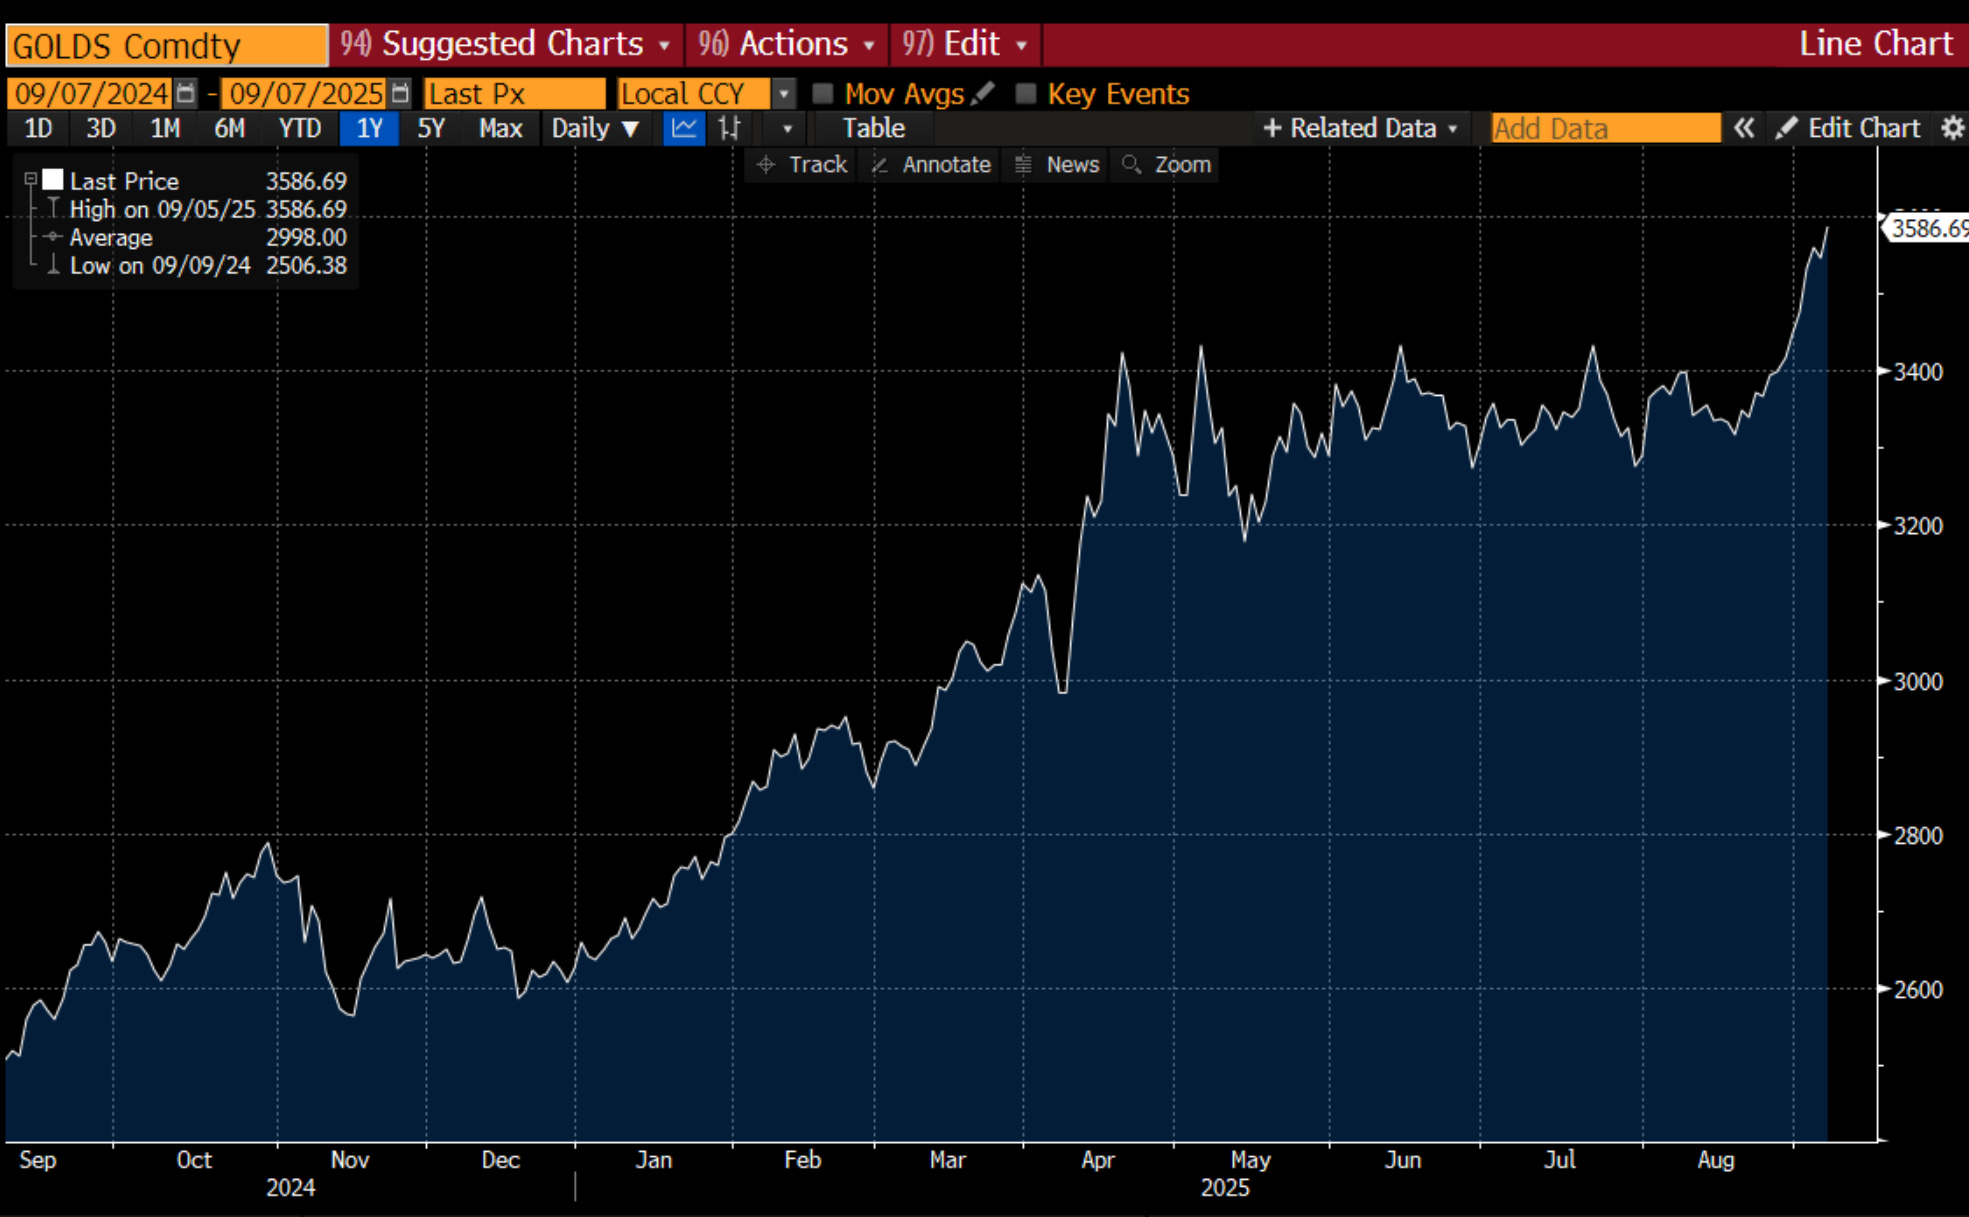Open the Daily periodicity dropdown
This screenshot has height=1217, width=1969.
click(x=596, y=129)
